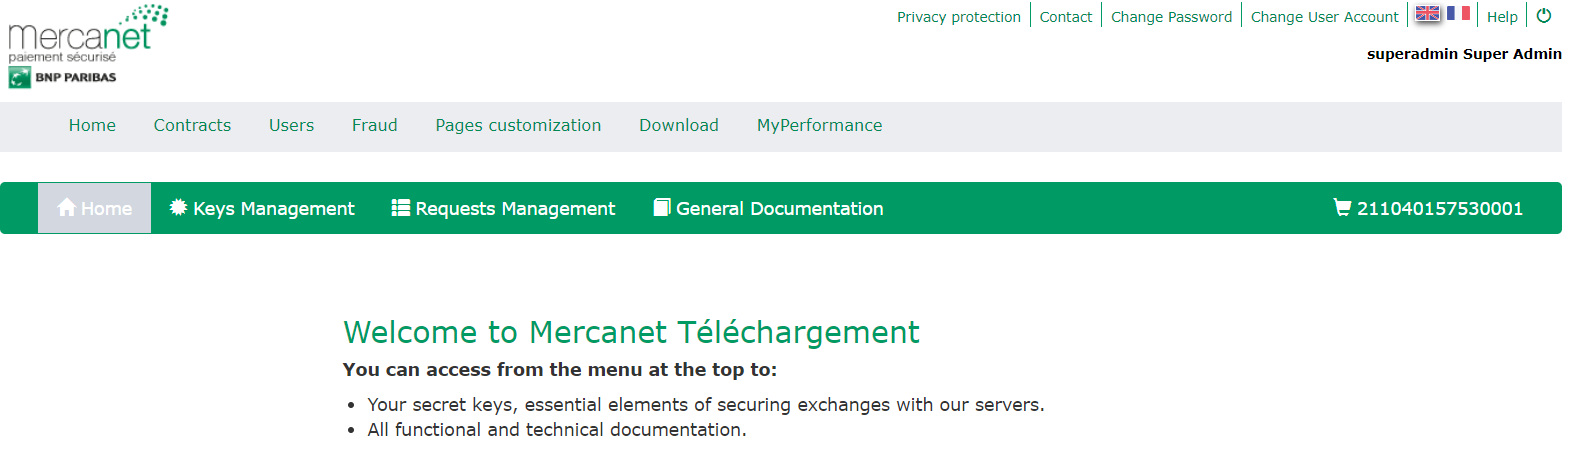Switch language to French flag
Screen dimensions: 1575x452
[1458, 14]
